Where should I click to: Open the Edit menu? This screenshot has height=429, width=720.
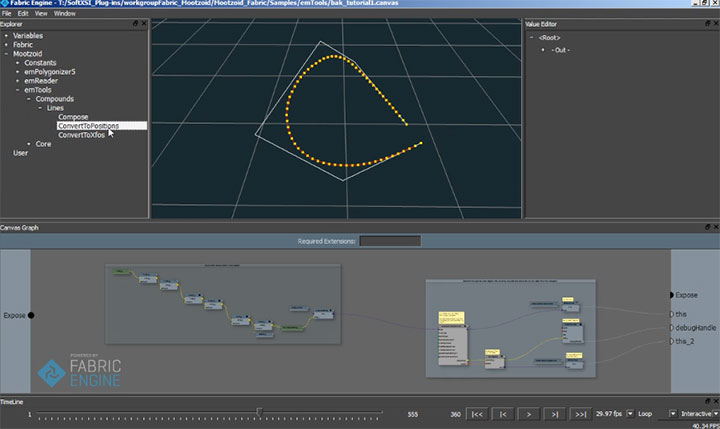[x=23, y=13]
